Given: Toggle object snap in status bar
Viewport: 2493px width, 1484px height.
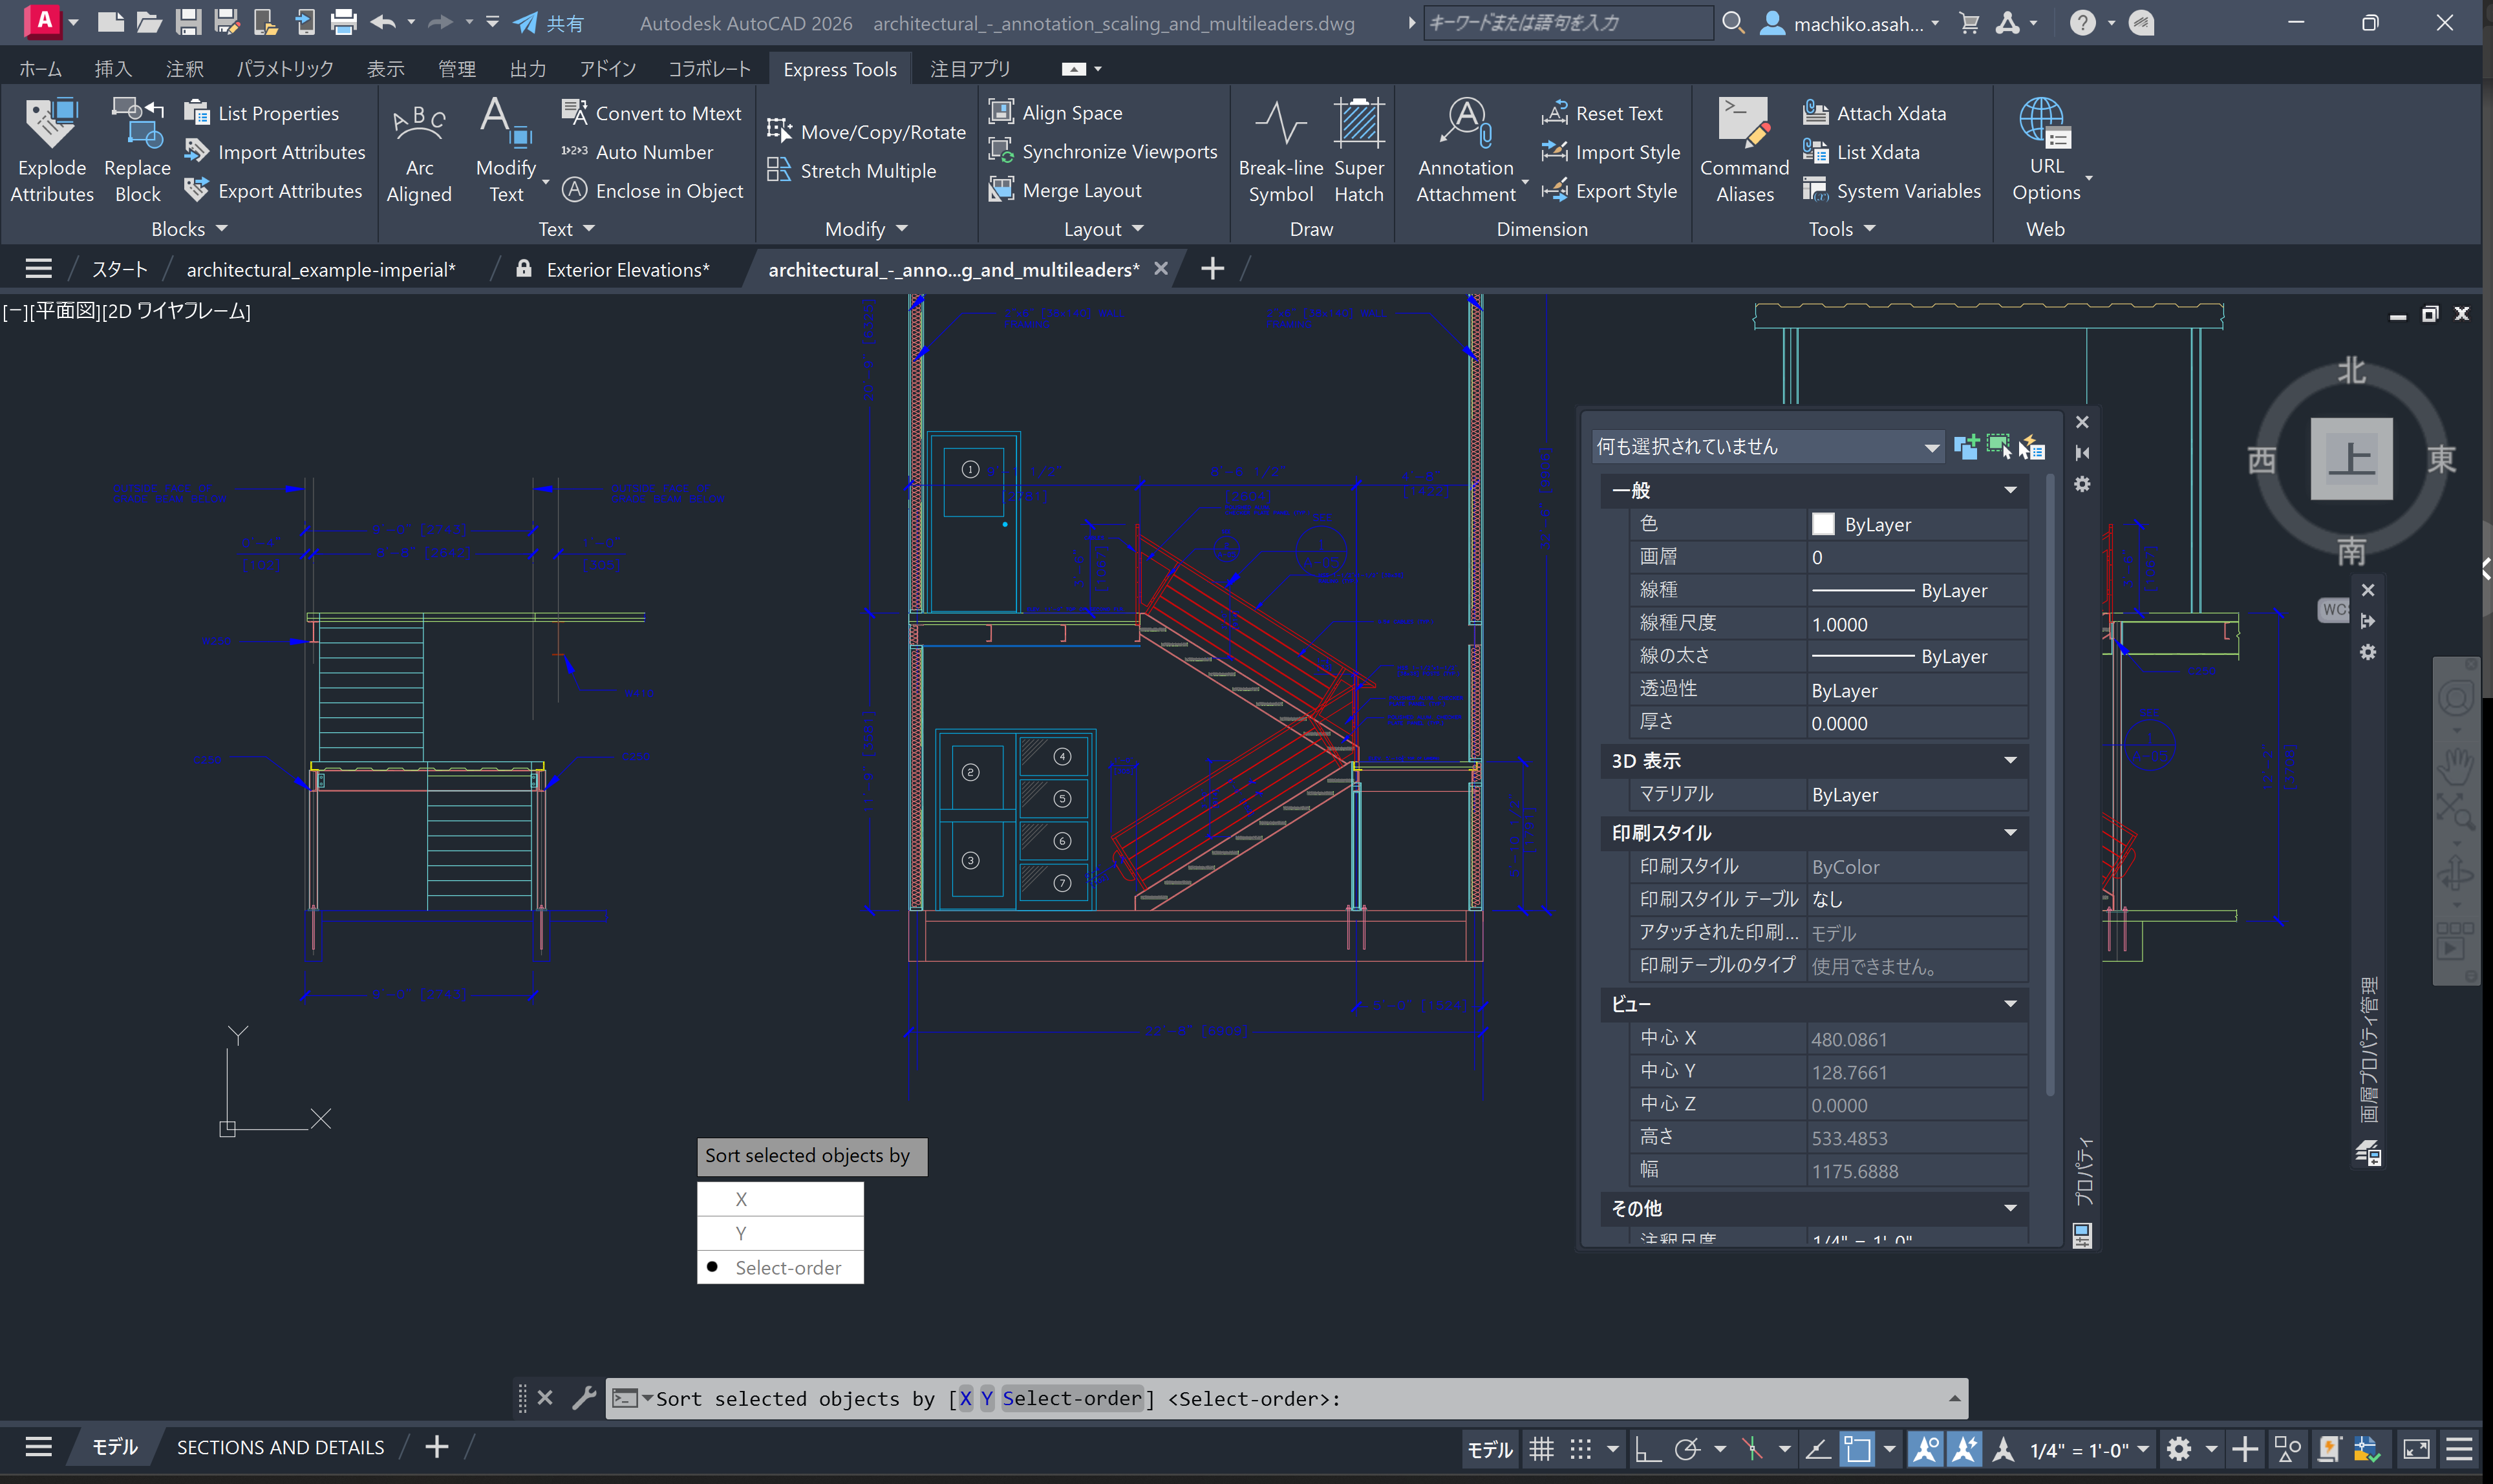Looking at the screenshot, I should (x=1857, y=1449).
